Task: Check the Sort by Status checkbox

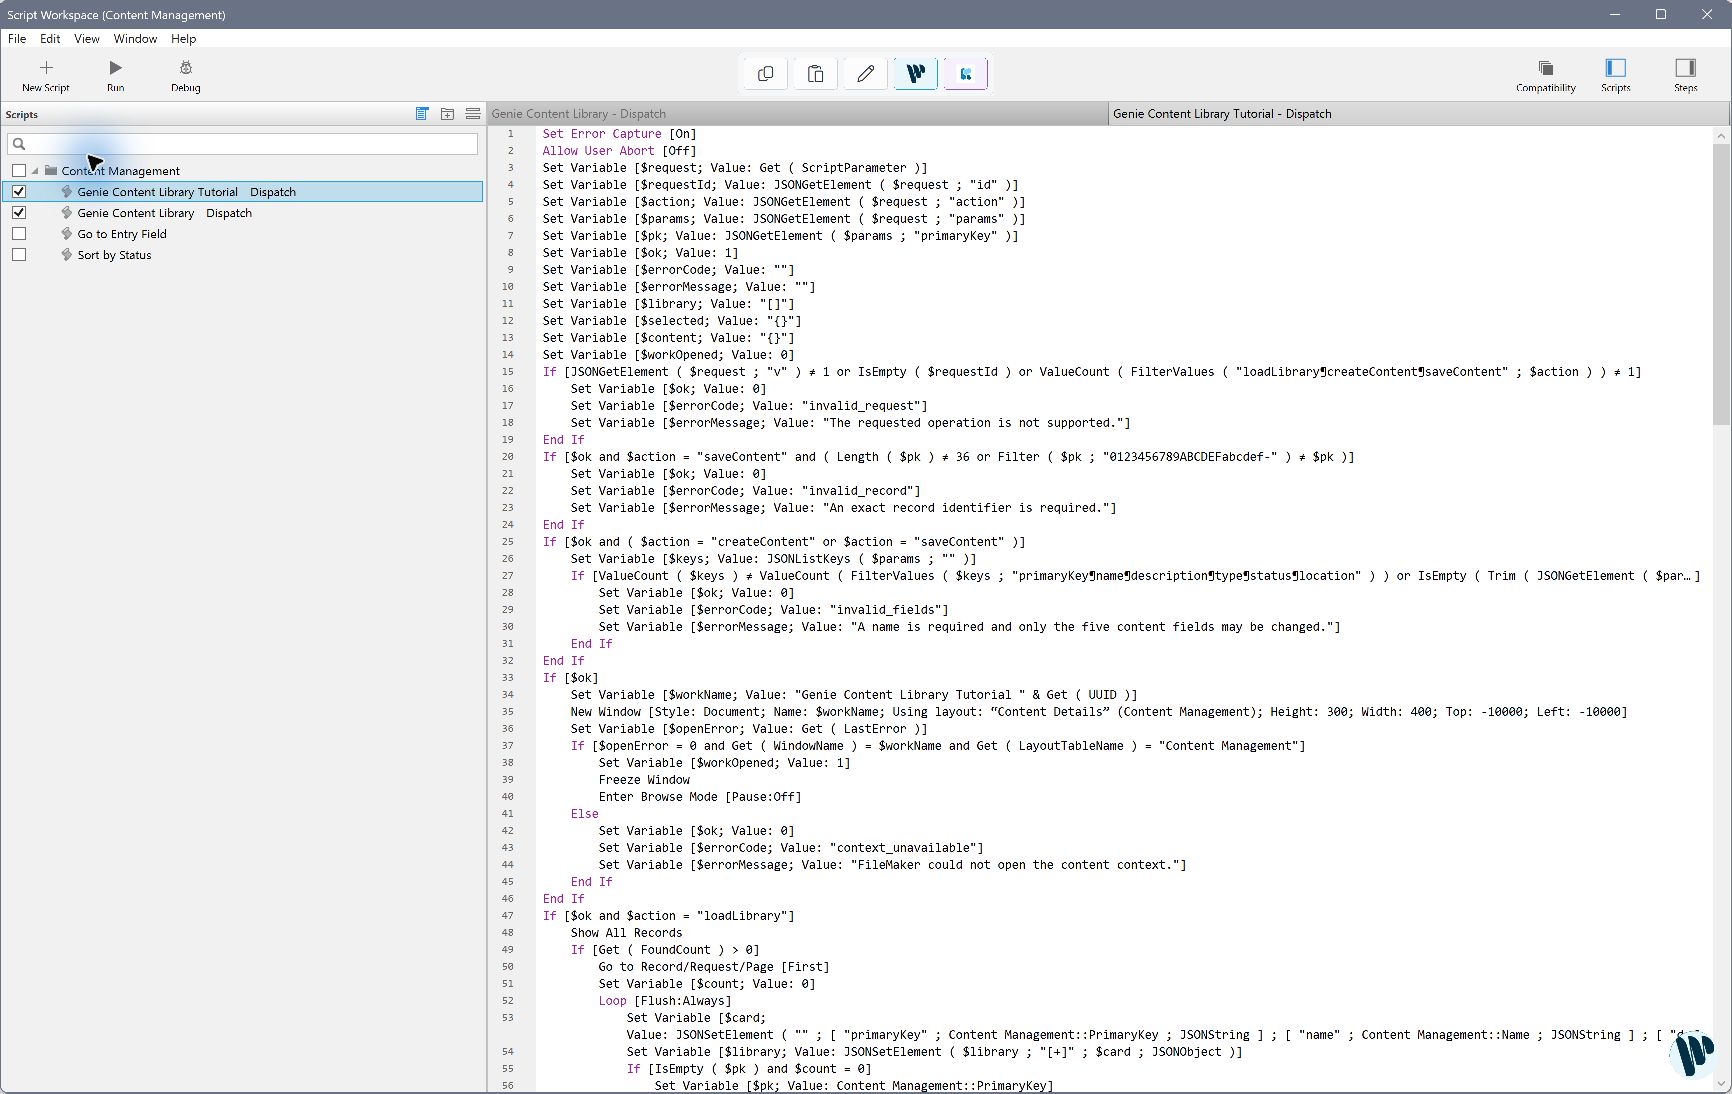Action: 19,255
